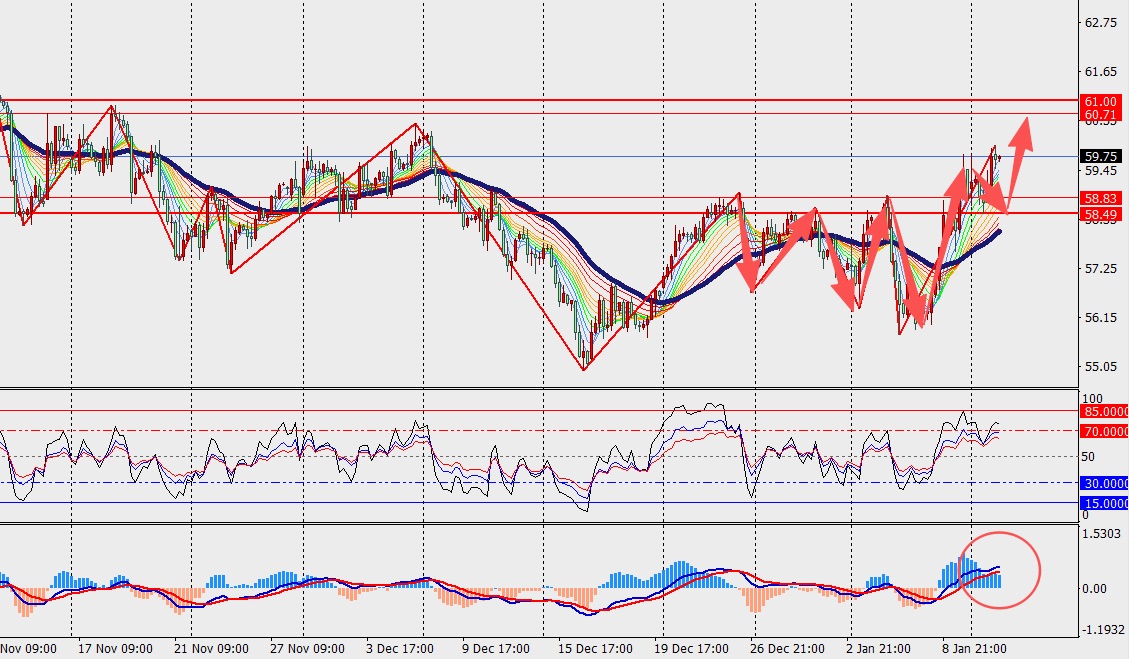The height and width of the screenshot is (659, 1129).
Task: Select the 70.0000 oscillator level label
Action: pos(1104,432)
